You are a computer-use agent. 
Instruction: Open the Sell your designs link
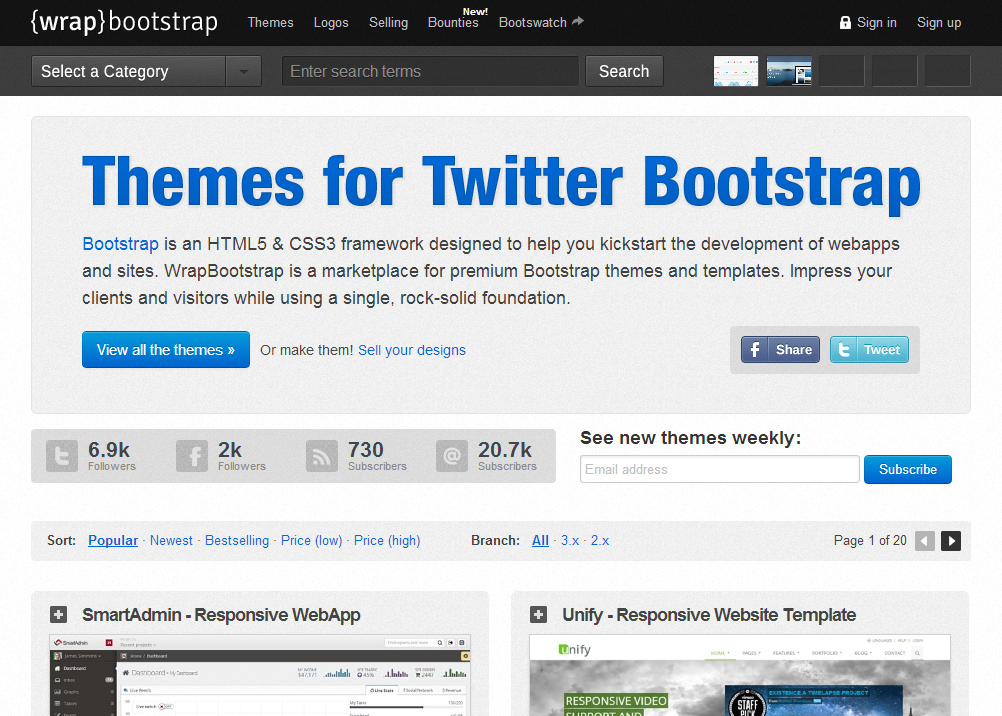click(x=412, y=350)
